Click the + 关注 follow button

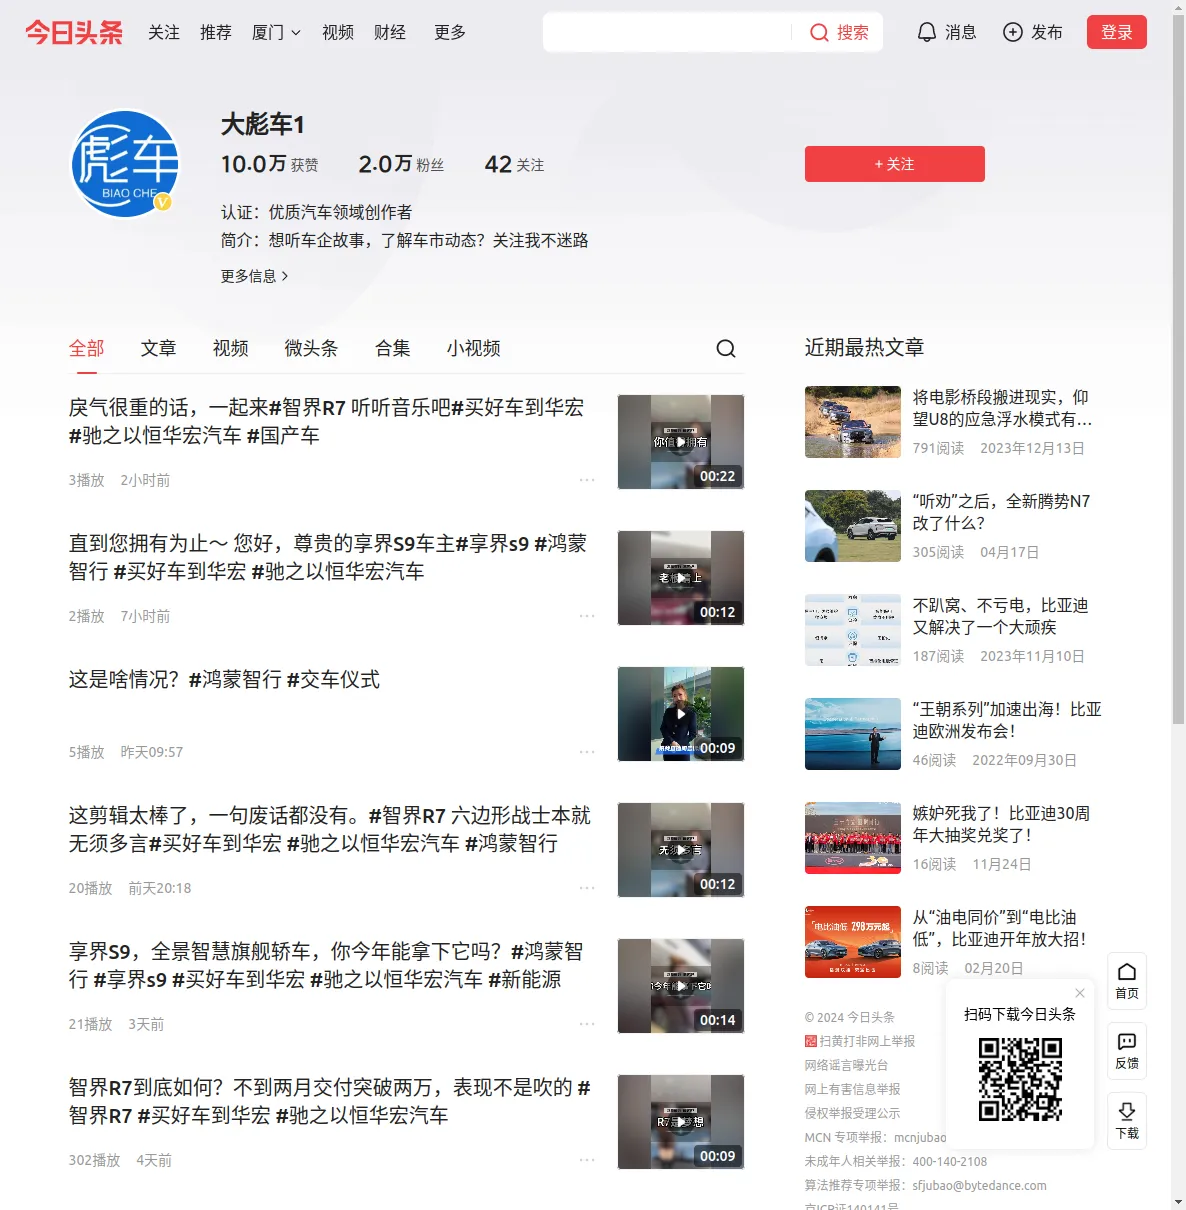895,164
